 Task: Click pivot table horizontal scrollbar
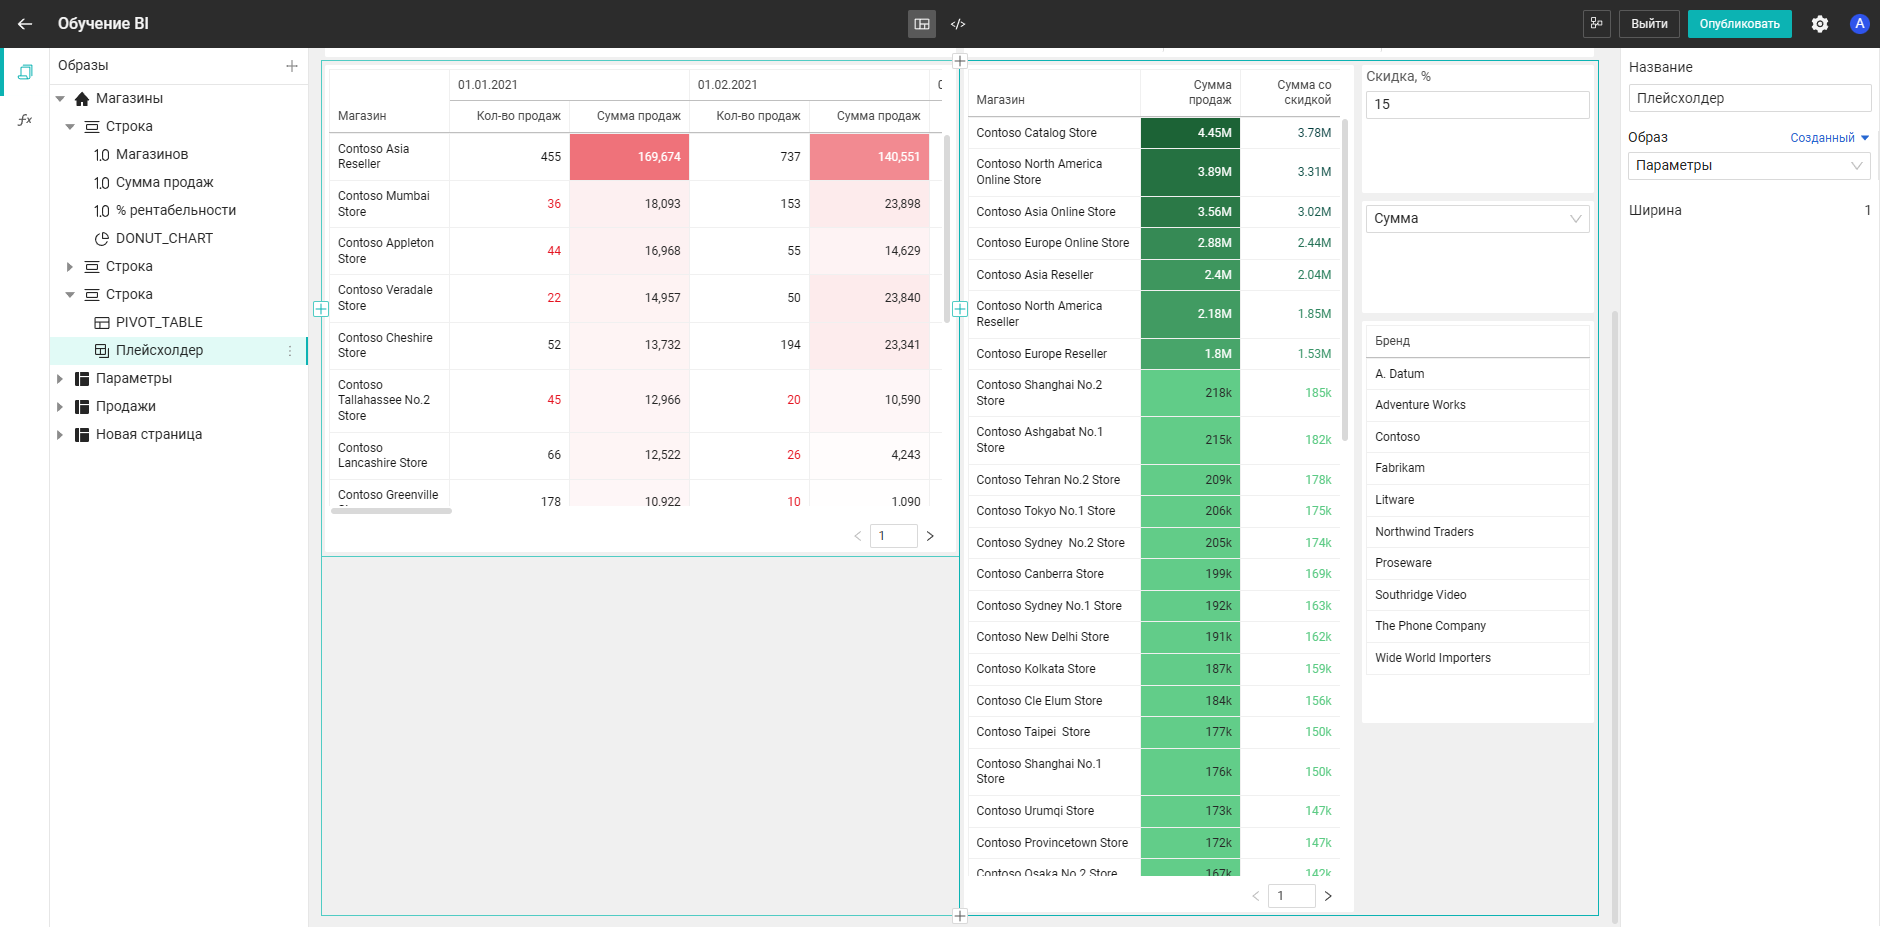tap(392, 511)
